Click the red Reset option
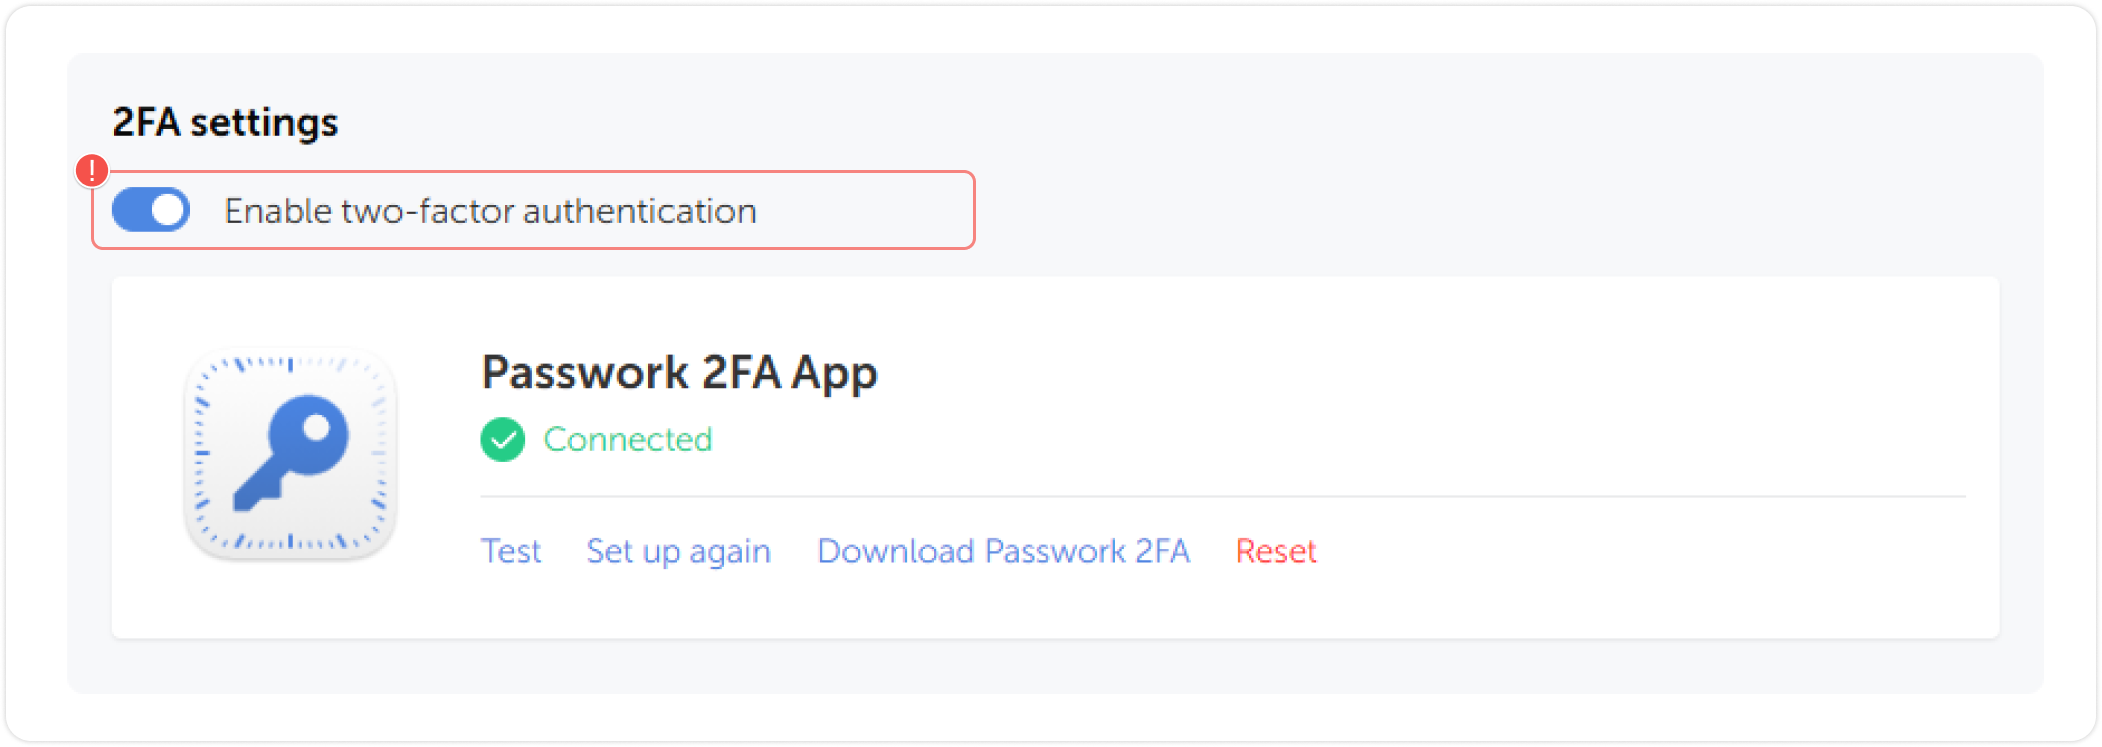The width and height of the screenshot is (2102, 747). pos(1275,551)
